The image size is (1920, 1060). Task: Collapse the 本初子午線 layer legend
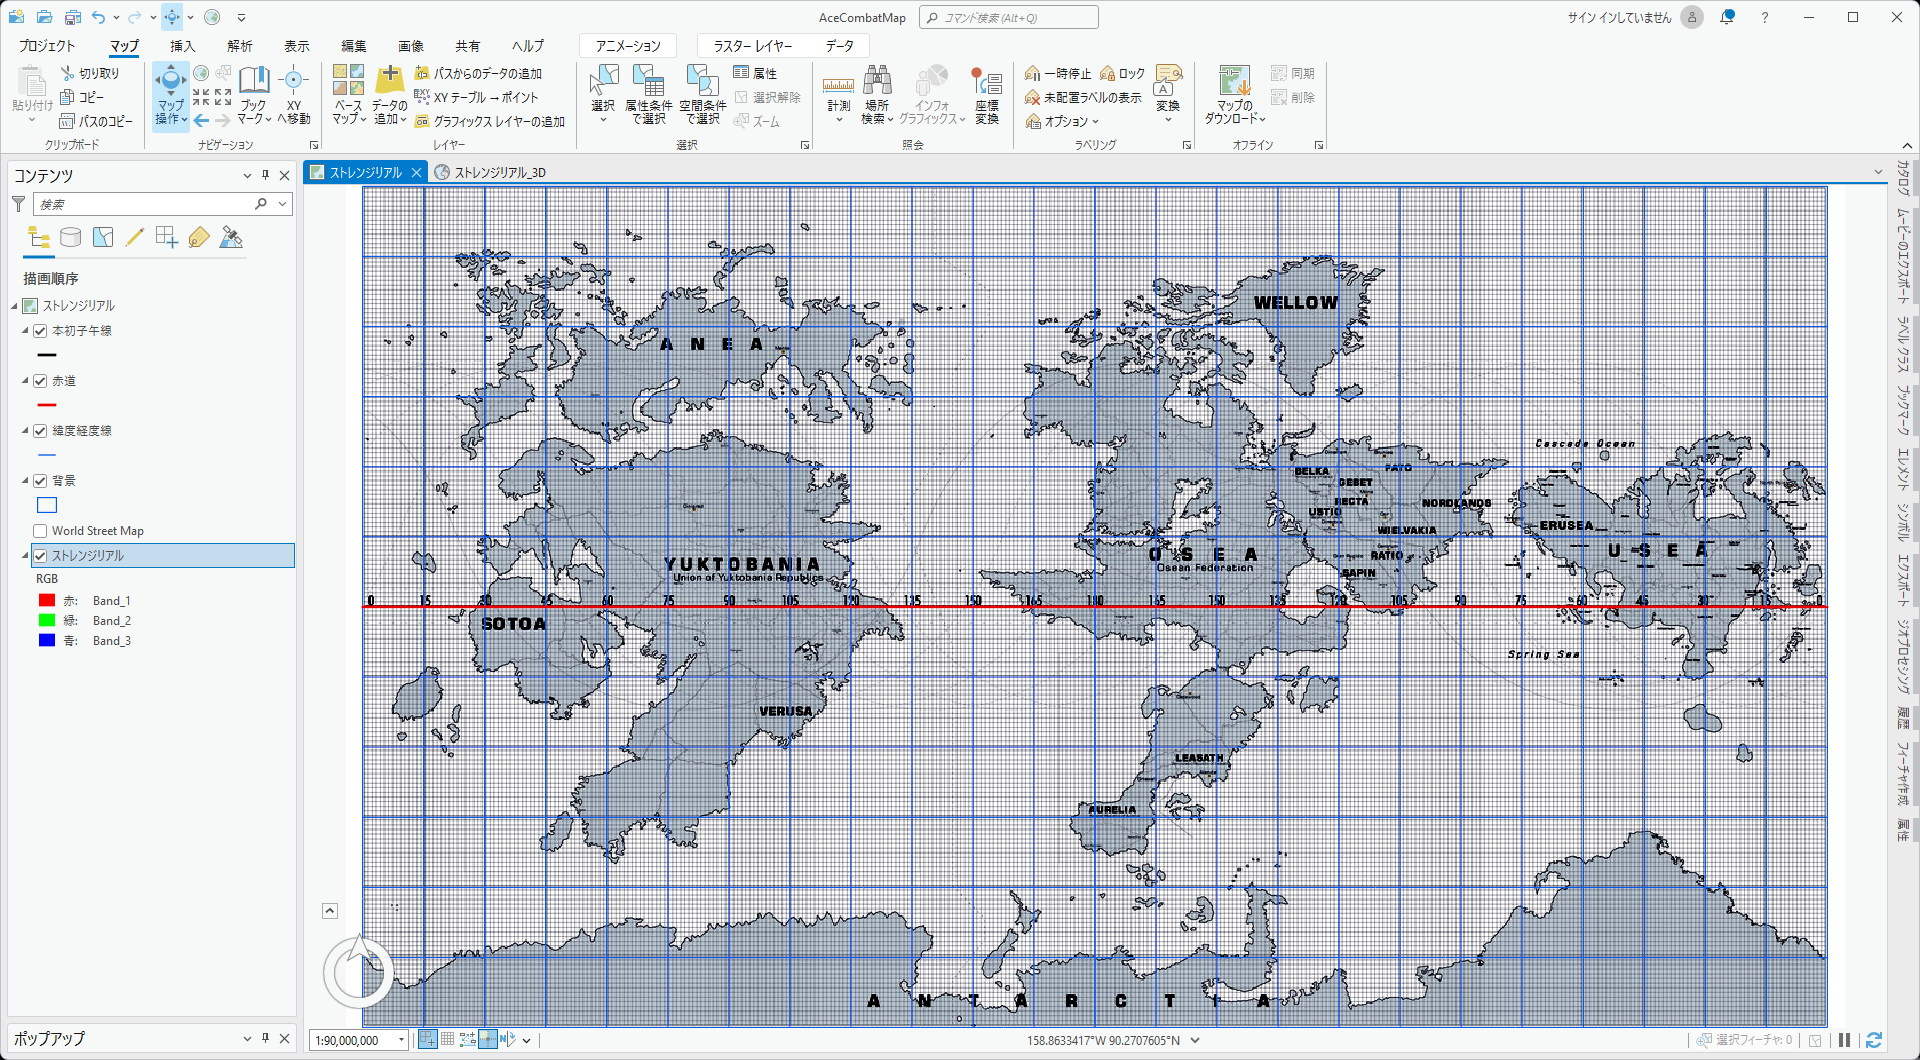[25, 331]
